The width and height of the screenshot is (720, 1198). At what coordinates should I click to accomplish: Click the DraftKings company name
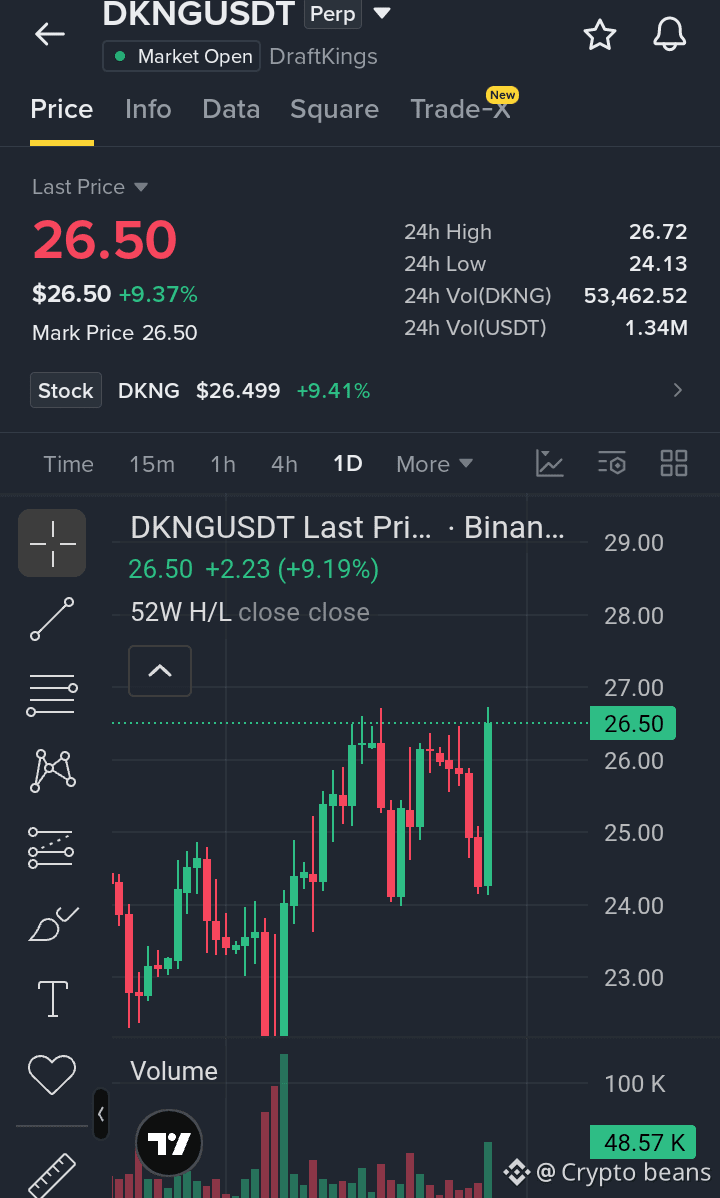[323, 57]
